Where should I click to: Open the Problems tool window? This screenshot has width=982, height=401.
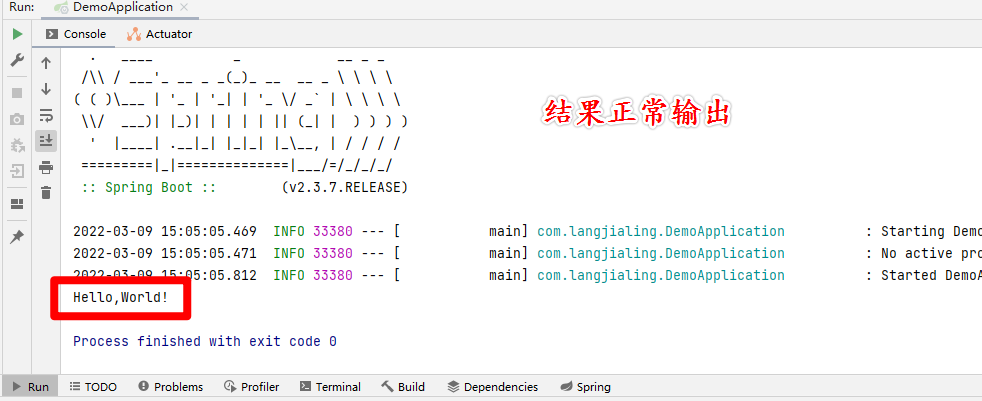pos(170,387)
